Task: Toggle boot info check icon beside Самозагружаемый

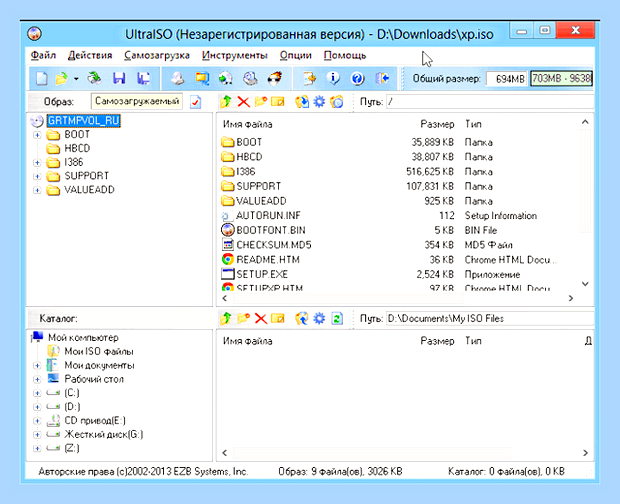Action: point(196,102)
